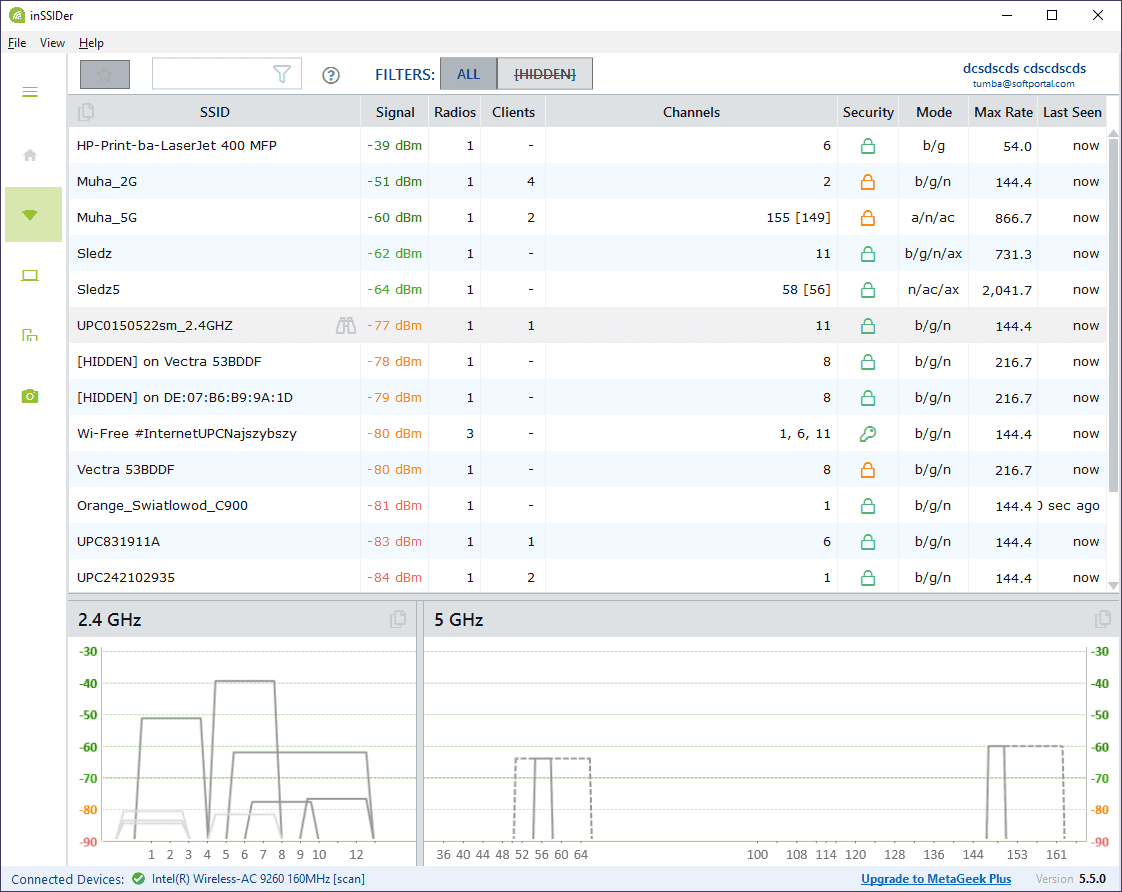Open the hamburger menu in sidebar
Image resolution: width=1122 pixels, height=892 pixels.
pyautogui.click(x=30, y=92)
